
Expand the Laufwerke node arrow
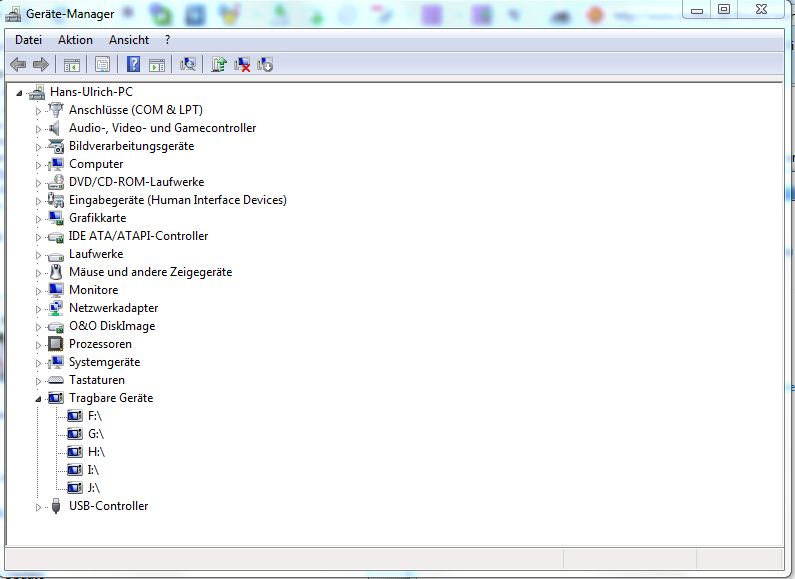coord(38,255)
